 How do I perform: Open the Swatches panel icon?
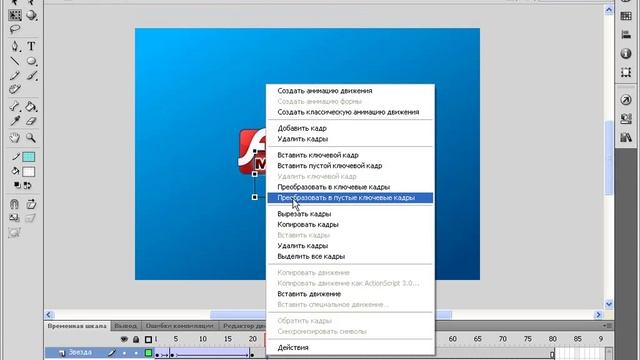(x=626, y=16)
